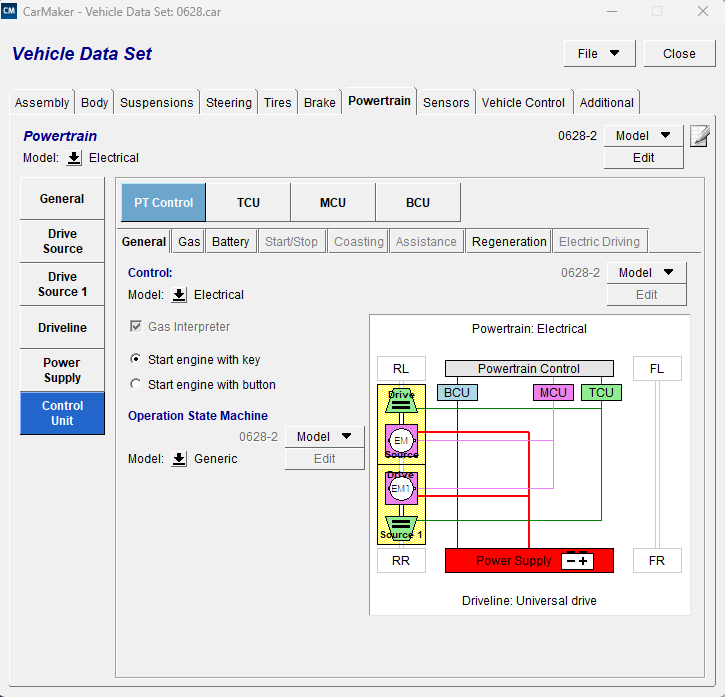Click the Operation State Machine Edit button

324,459
